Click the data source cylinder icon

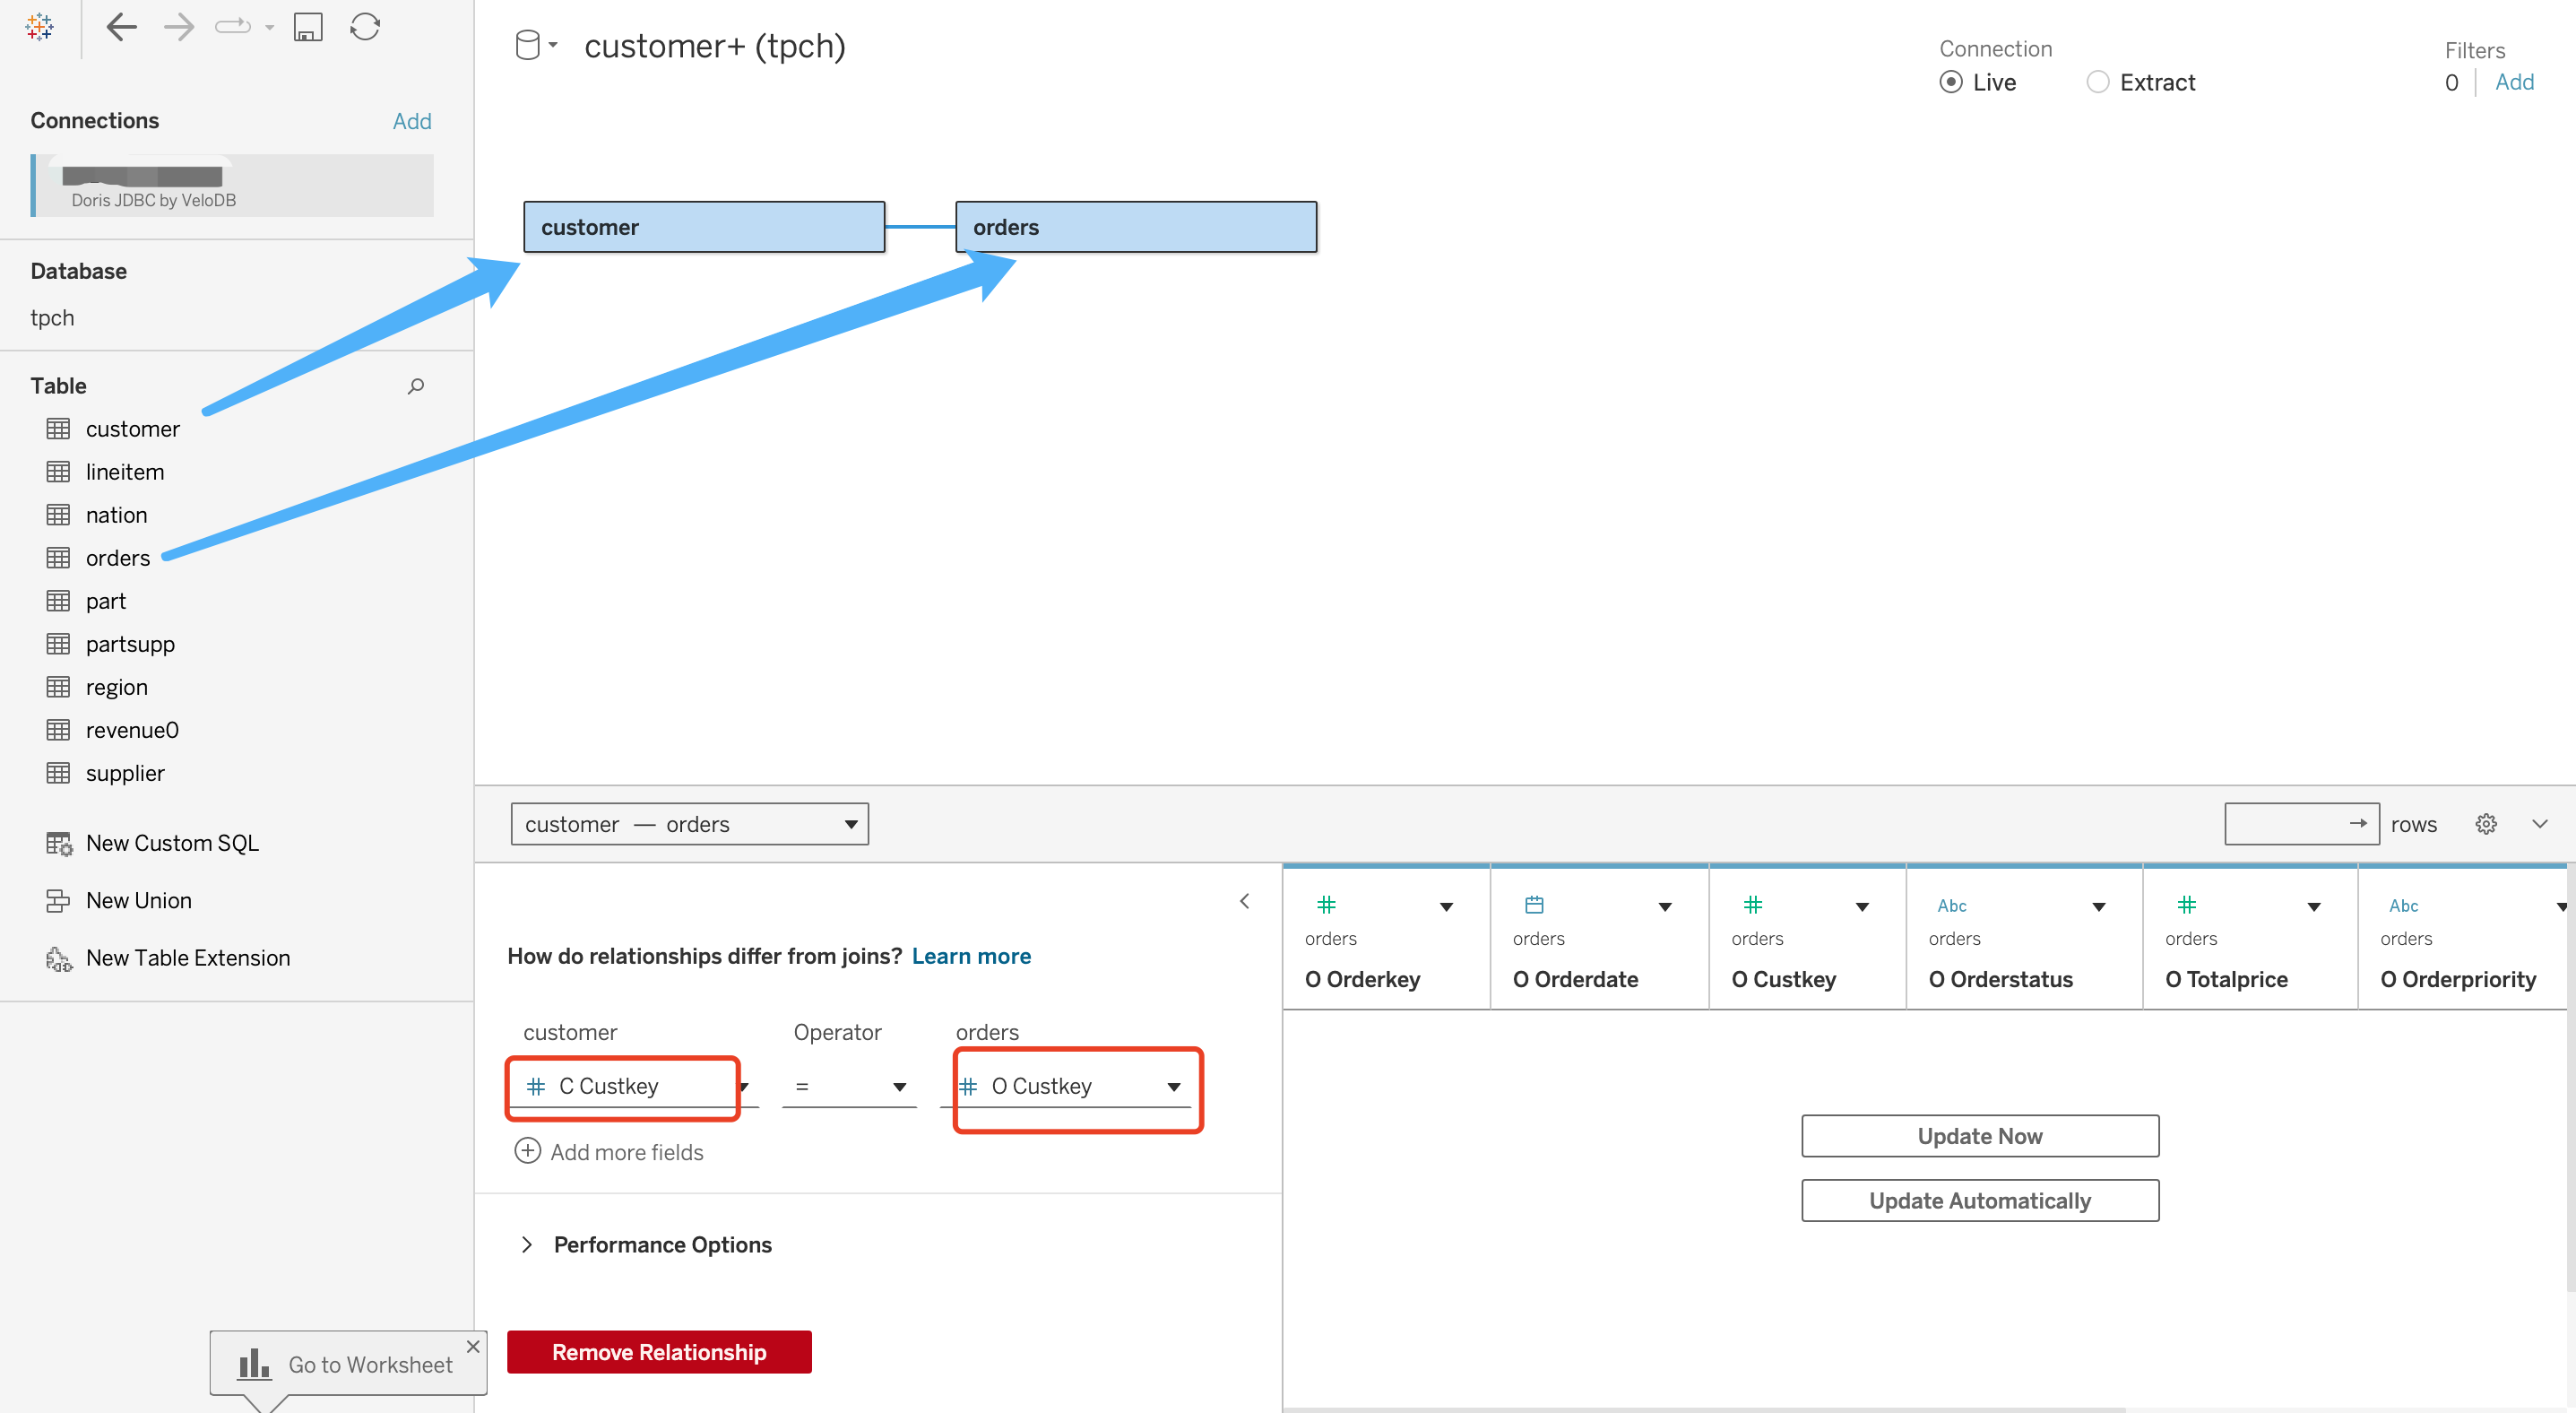pos(527,45)
